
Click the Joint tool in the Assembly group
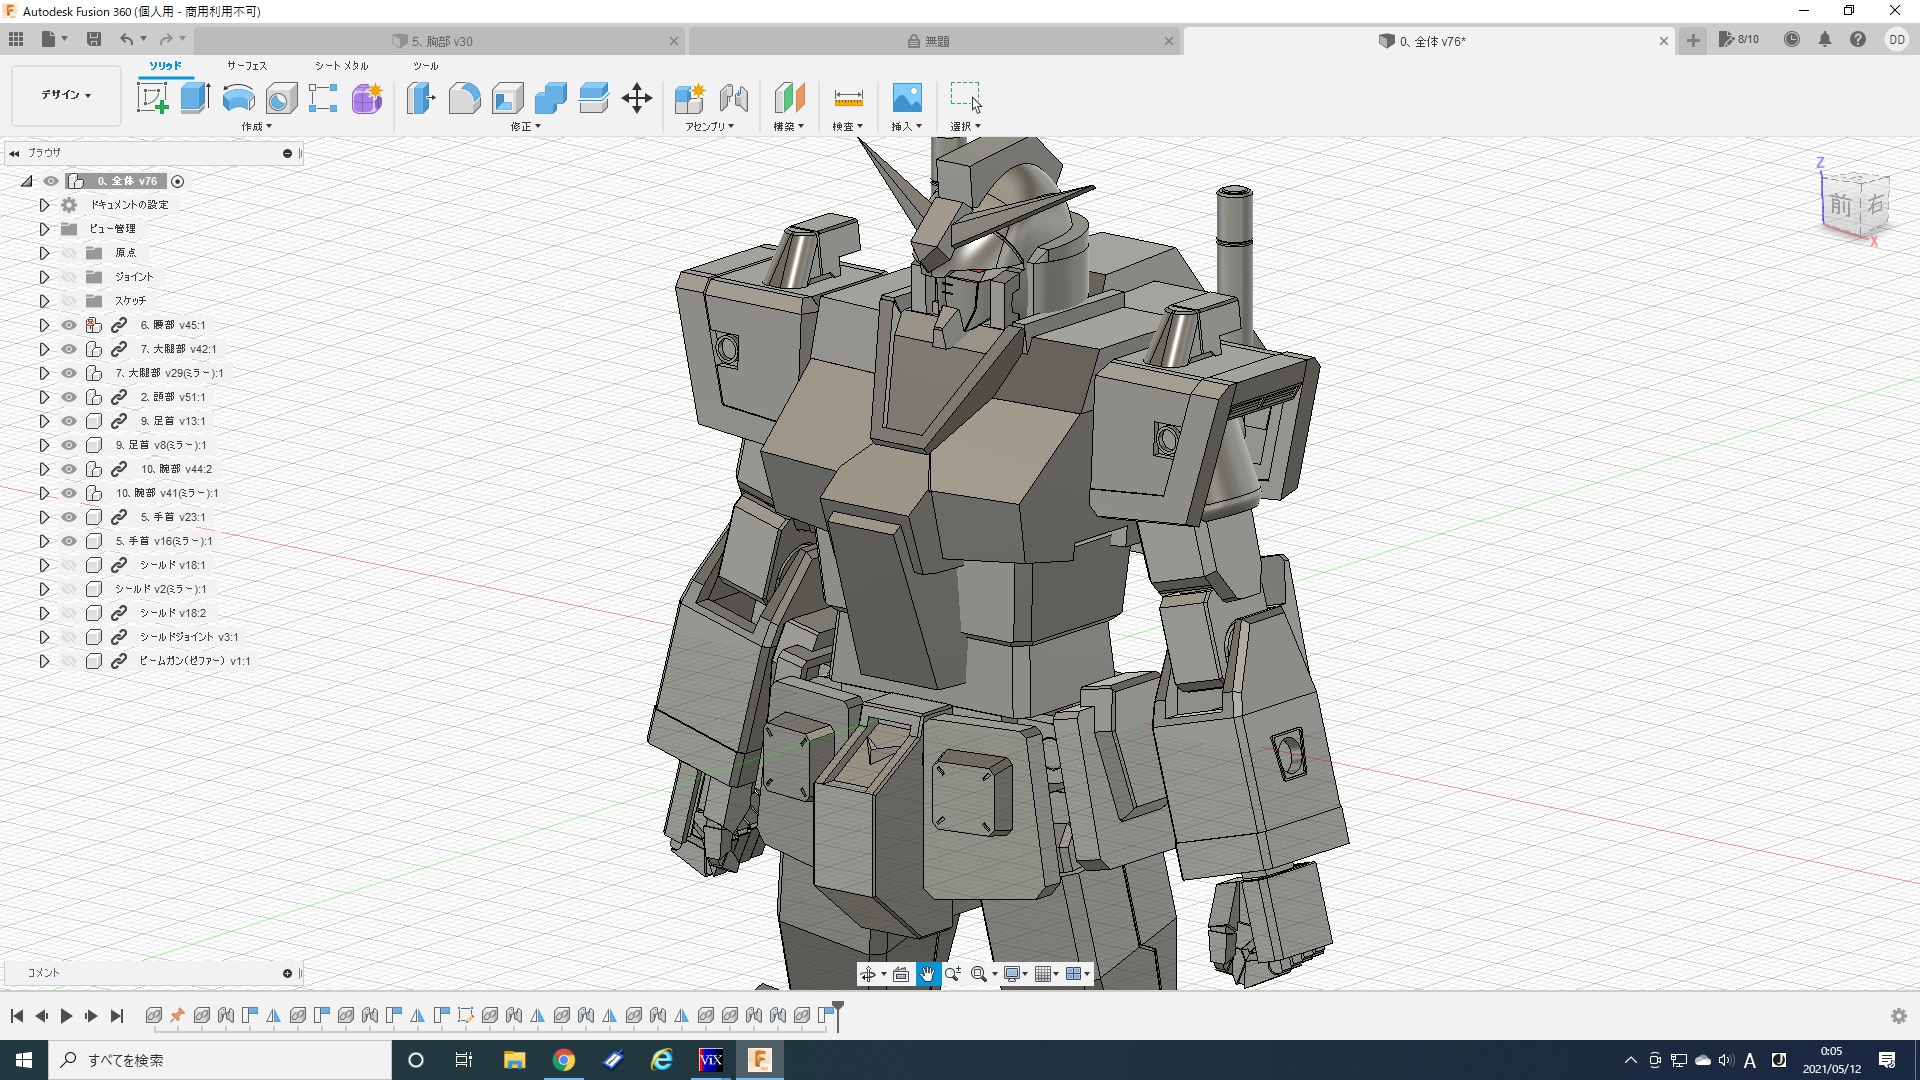(x=734, y=98)
